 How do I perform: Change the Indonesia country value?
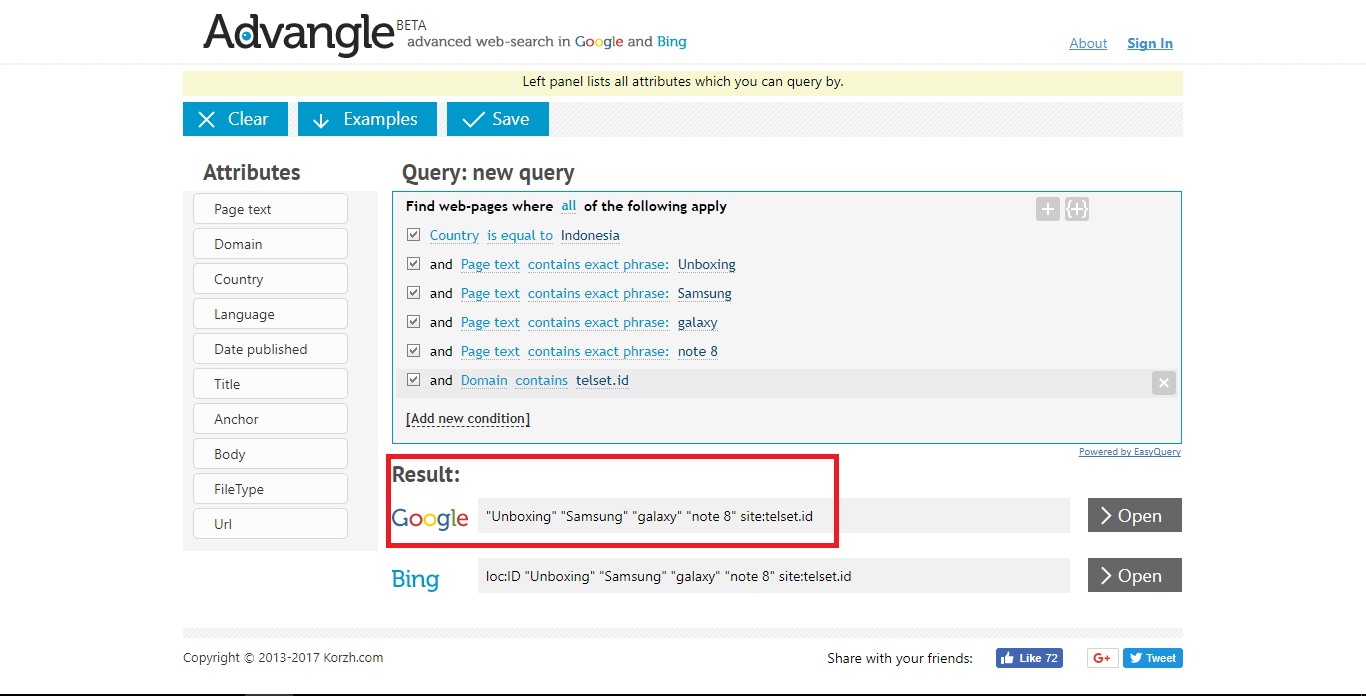click(590, 236)
